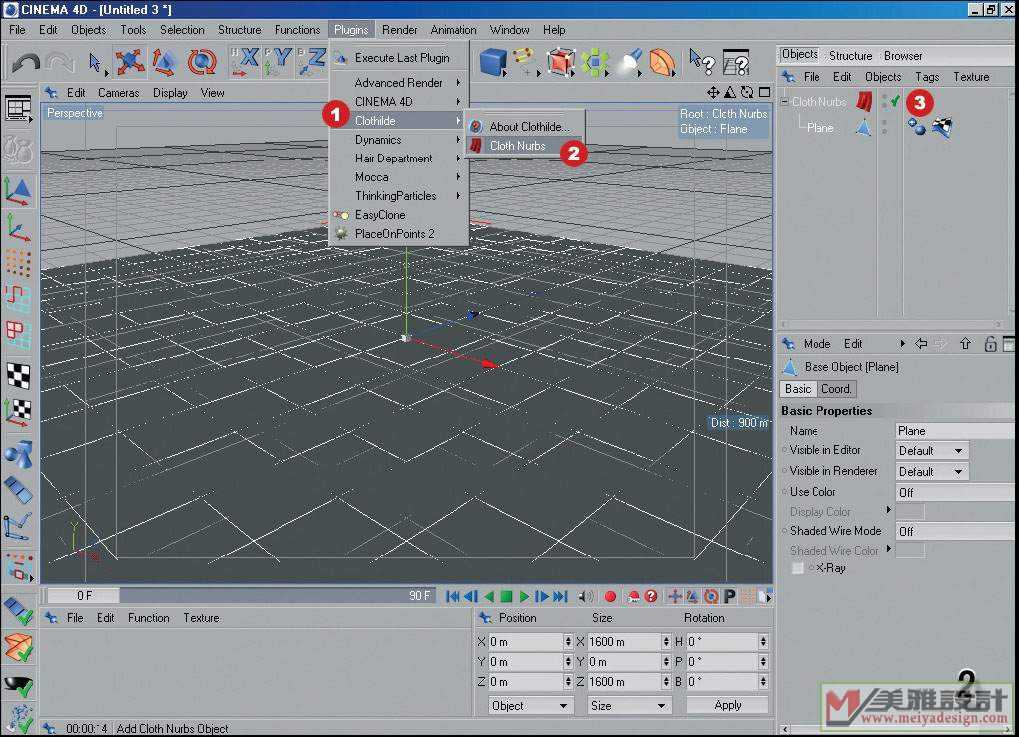Click the Name field containing Plane
Image resolution: width=1019 pixels, height=737 pixels.
pyautogui.click(x=954, y=431)
